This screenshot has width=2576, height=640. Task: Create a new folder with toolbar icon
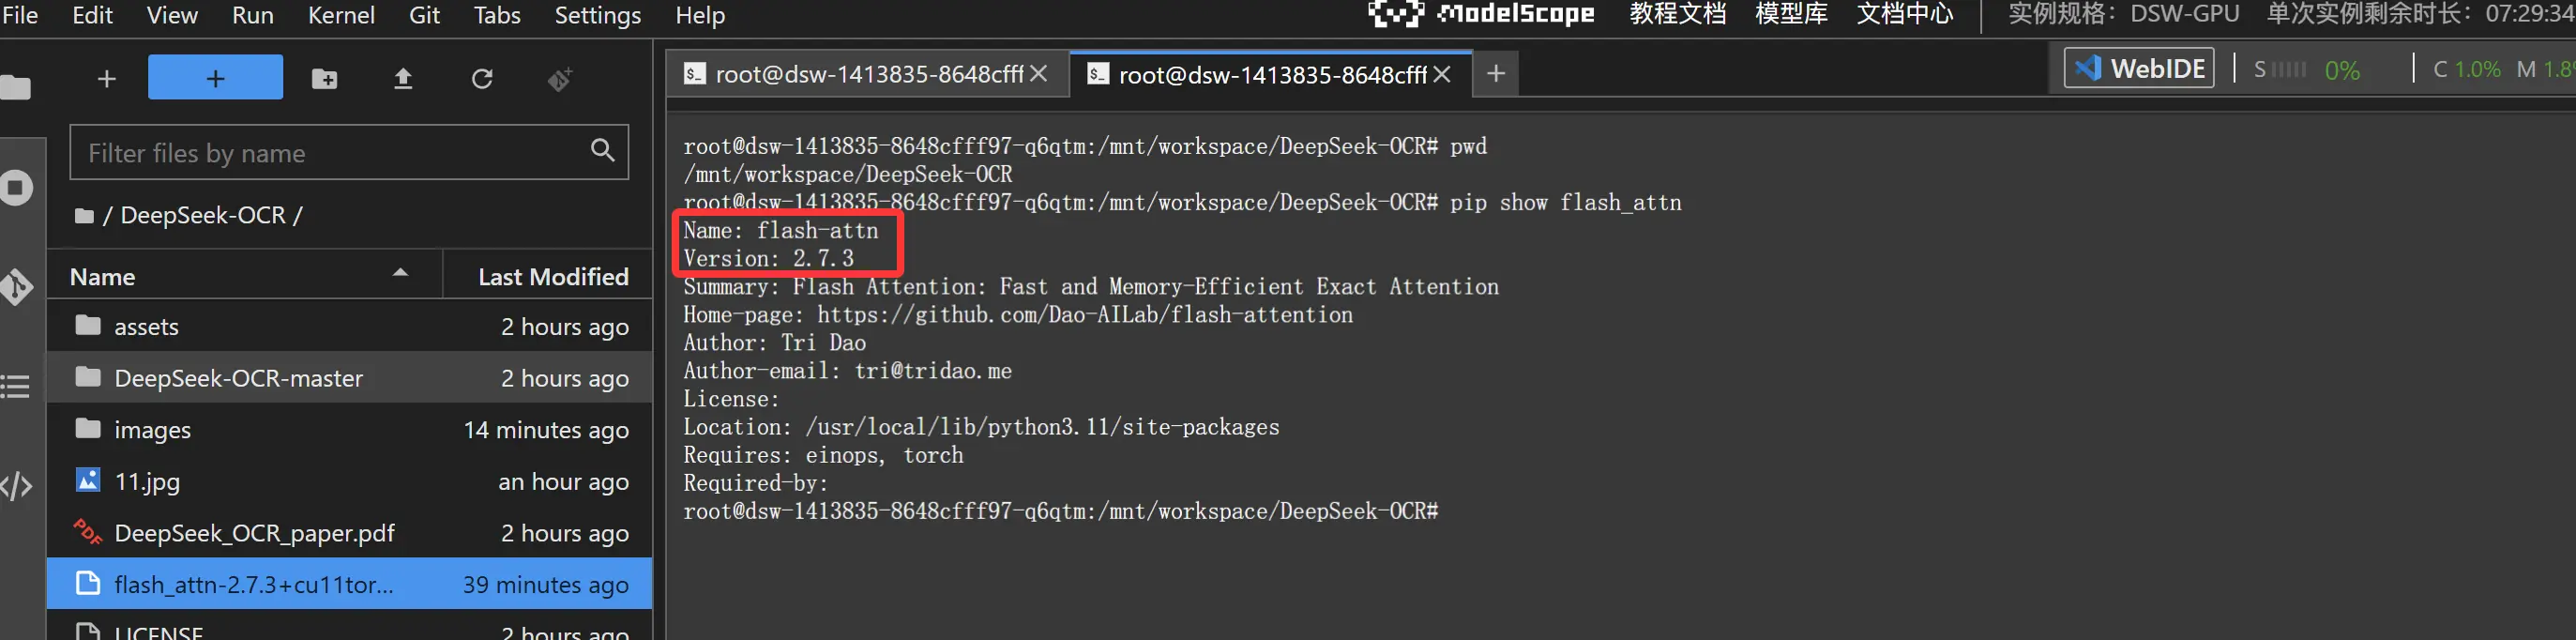tap(324, 79)
